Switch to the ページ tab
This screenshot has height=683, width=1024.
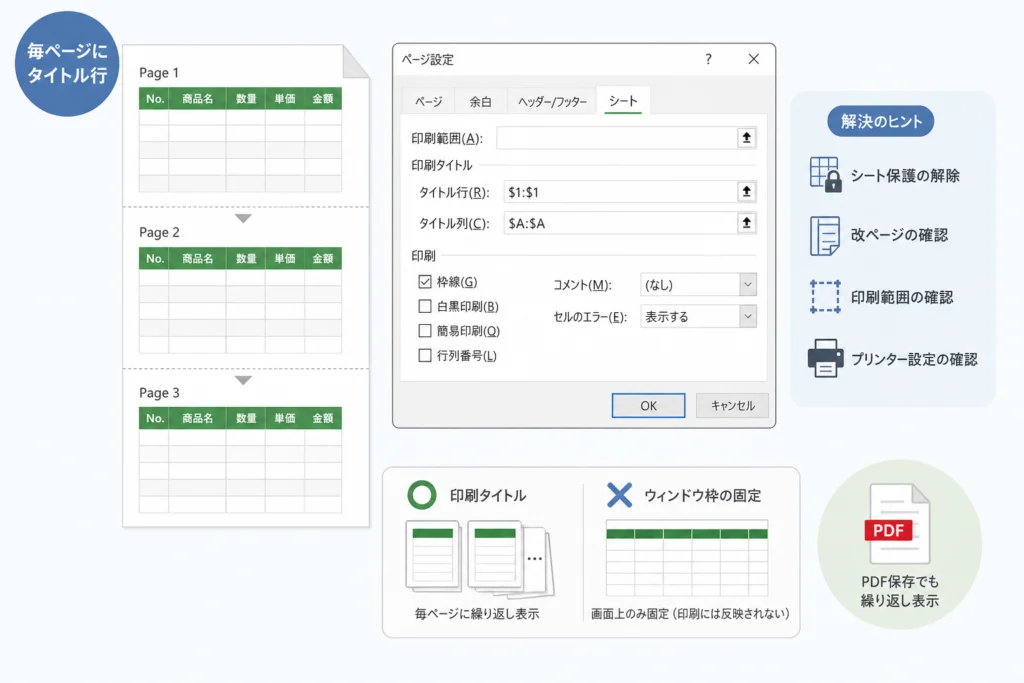tap(428, 102)
